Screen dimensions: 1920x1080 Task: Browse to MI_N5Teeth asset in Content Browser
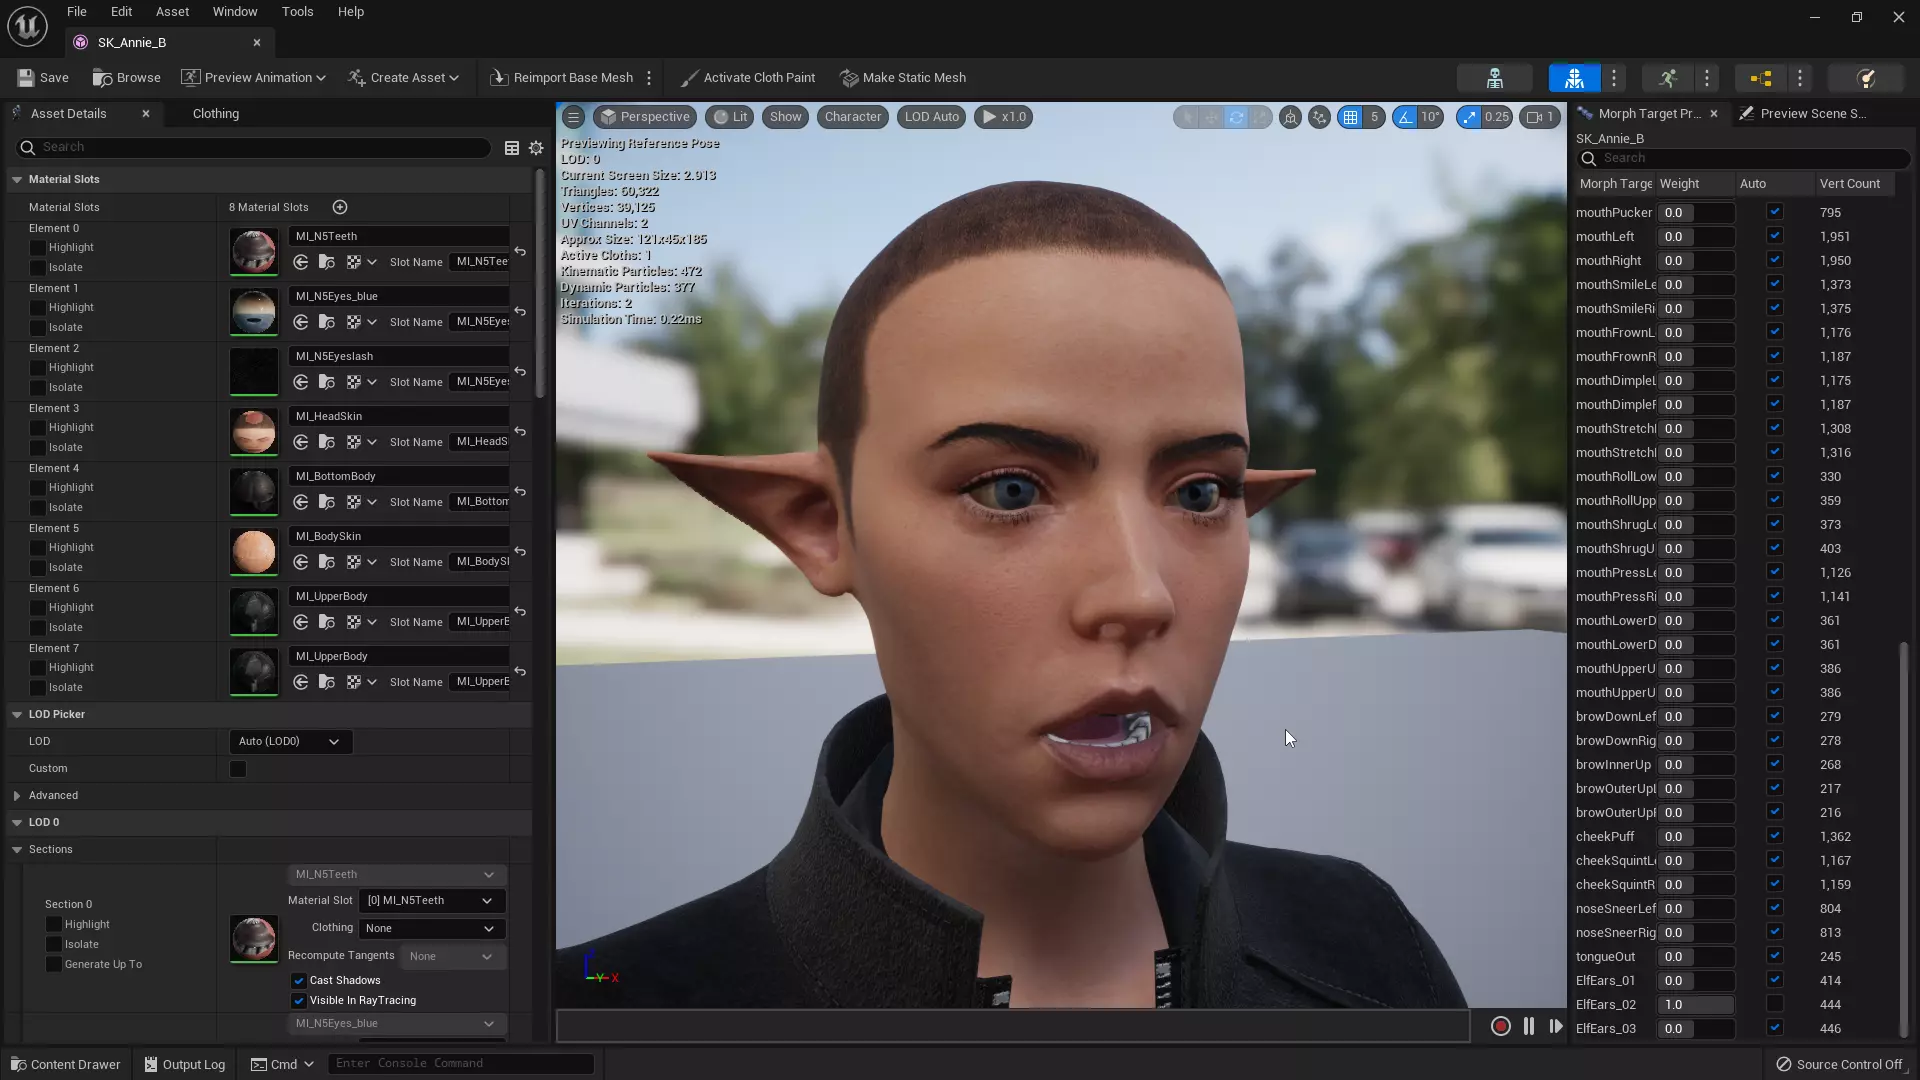(327, 262)
